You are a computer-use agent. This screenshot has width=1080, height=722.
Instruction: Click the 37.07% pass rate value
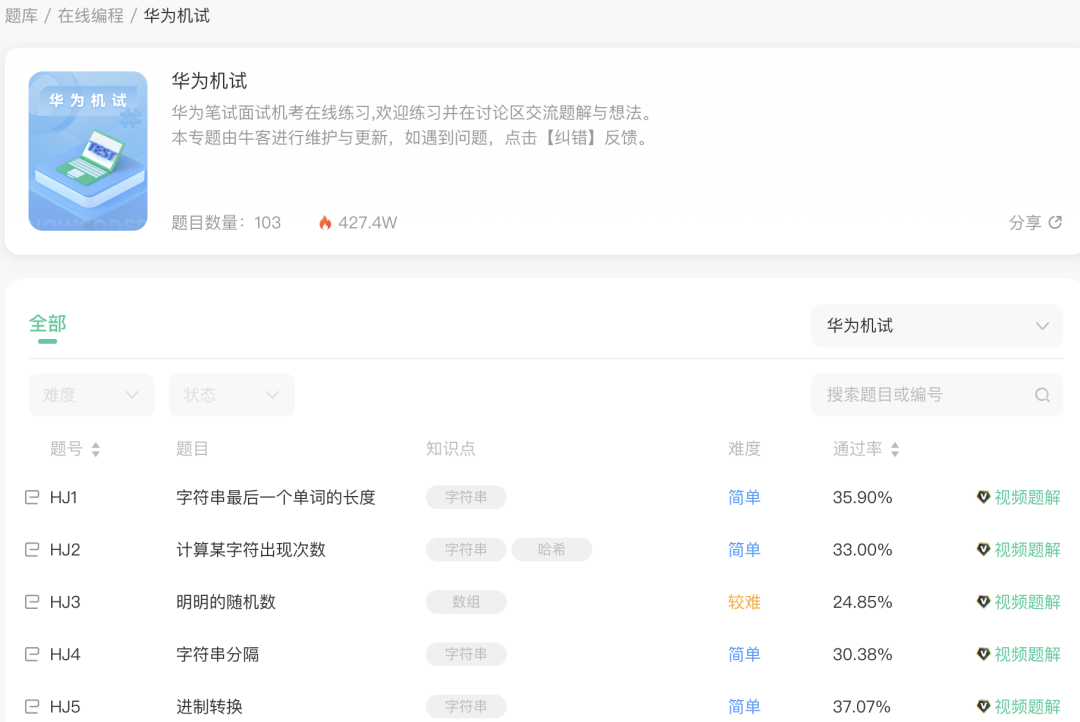click(862, 707)
